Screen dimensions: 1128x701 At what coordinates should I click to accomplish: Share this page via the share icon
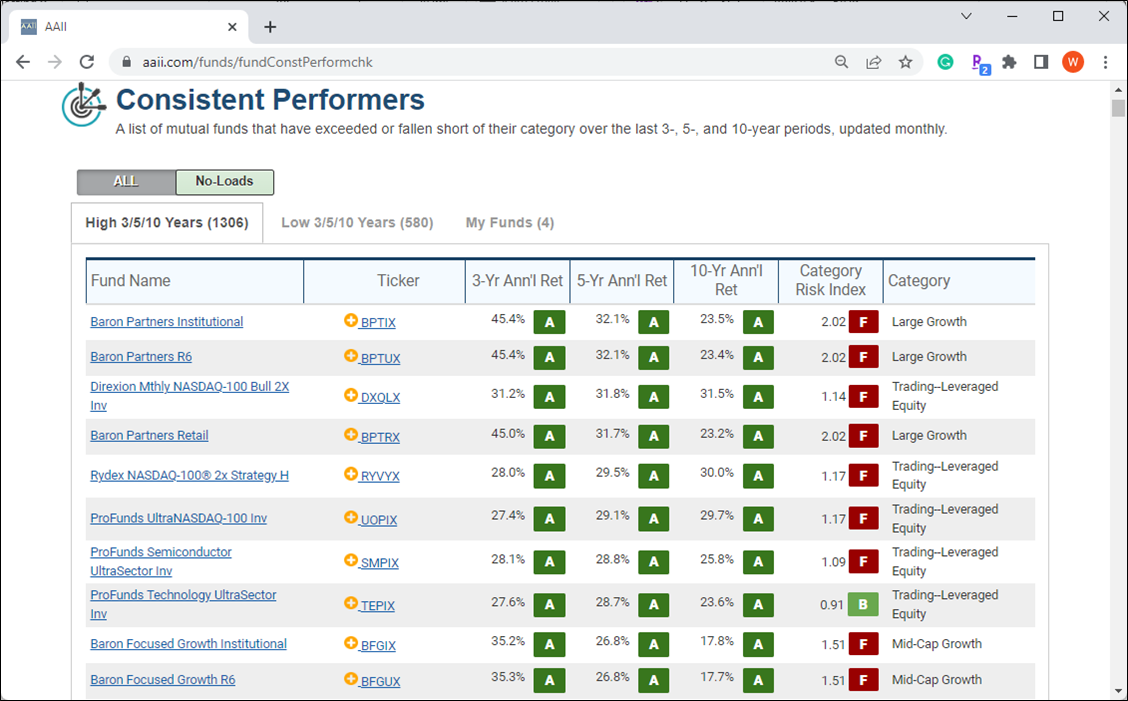(x=873, y=62)
